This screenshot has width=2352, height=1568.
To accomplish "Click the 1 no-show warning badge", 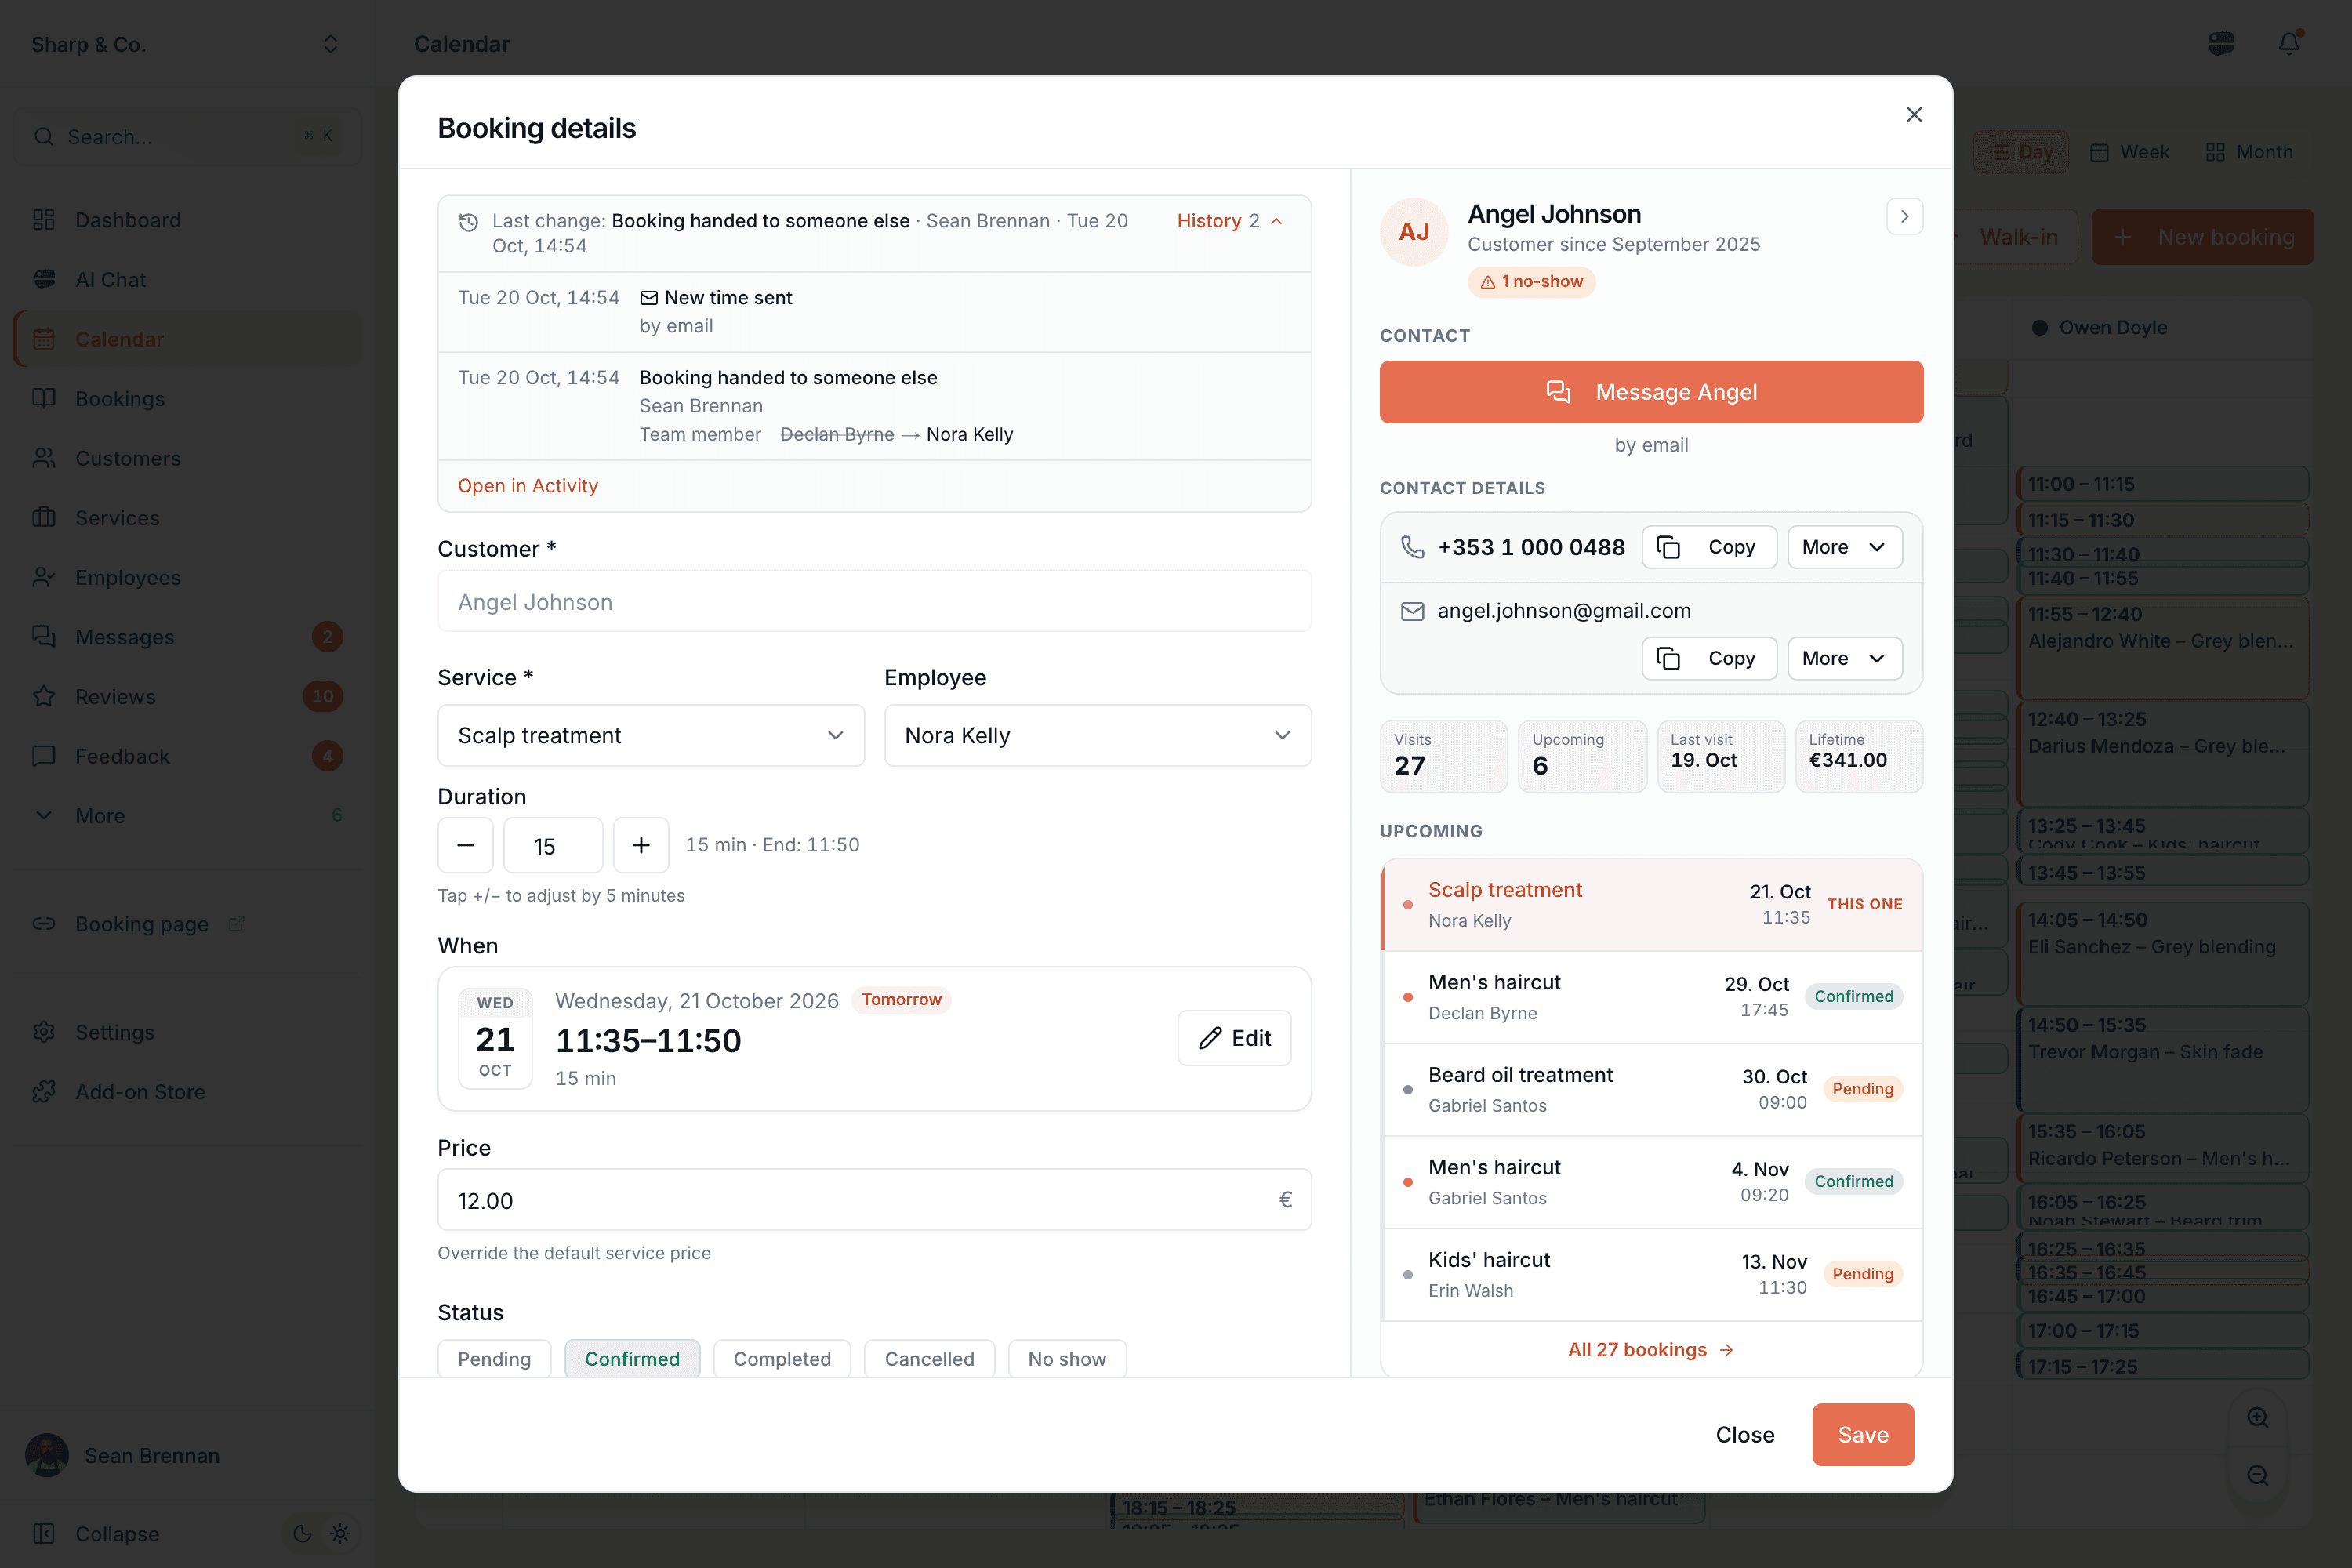I will click(1531, 282).
